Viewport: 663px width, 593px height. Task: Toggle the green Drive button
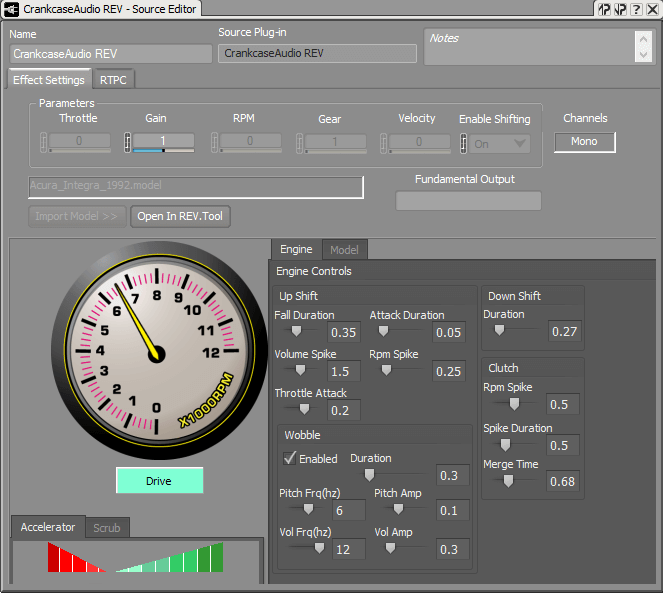[x=159, y=481]
